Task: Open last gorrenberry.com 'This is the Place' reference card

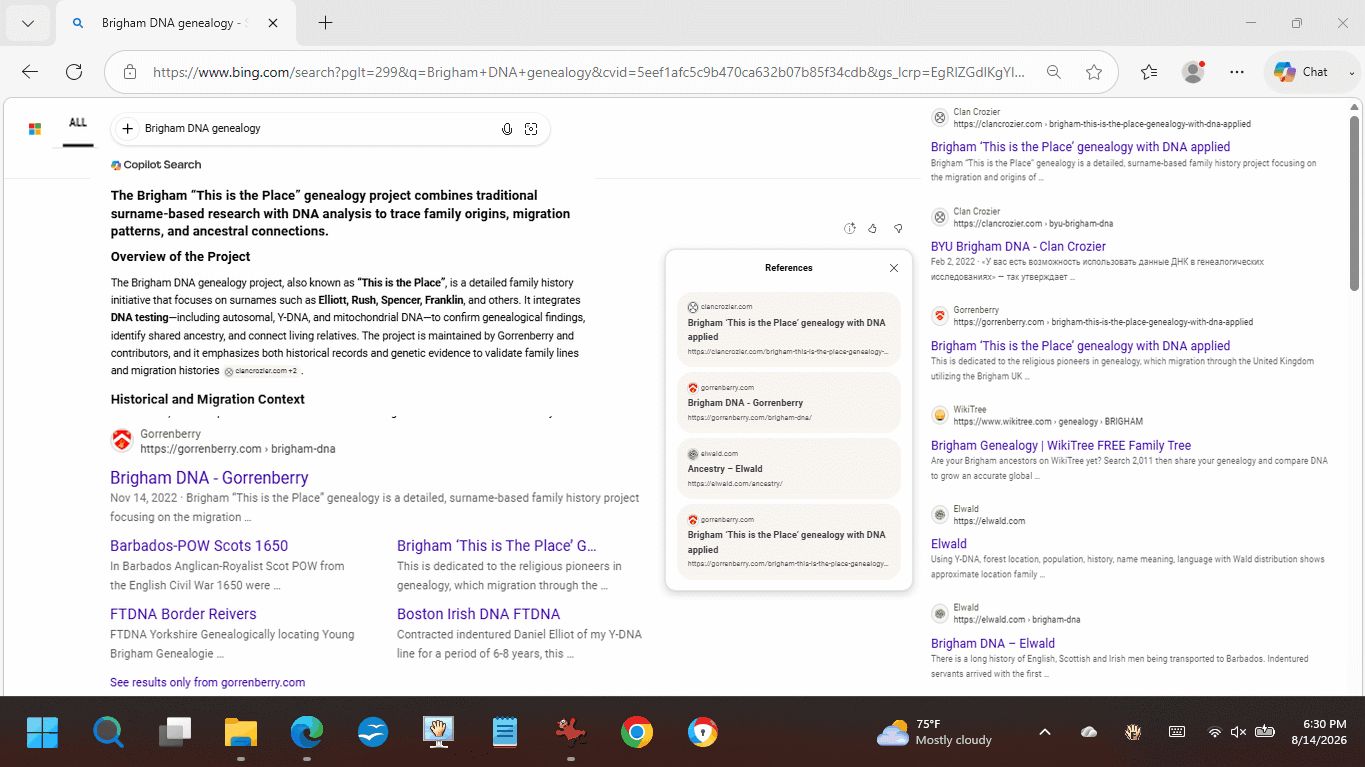Action: click(x=789, y=542)
